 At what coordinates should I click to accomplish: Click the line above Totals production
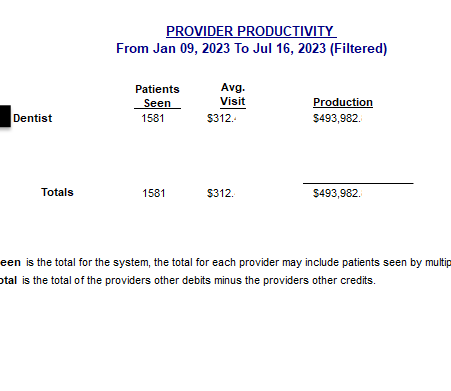point(358,183)
